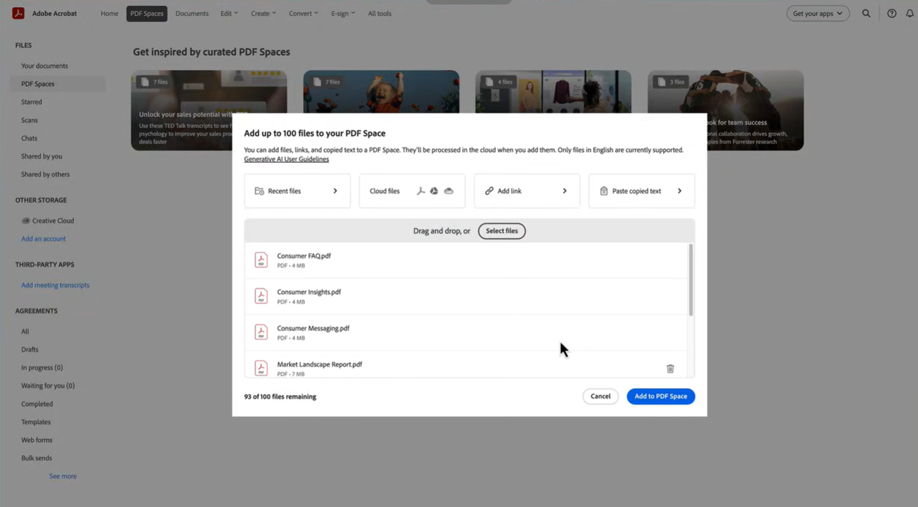Open the search magnifier icon
This screenshot has height=507, width=918.
coord(866,13)
